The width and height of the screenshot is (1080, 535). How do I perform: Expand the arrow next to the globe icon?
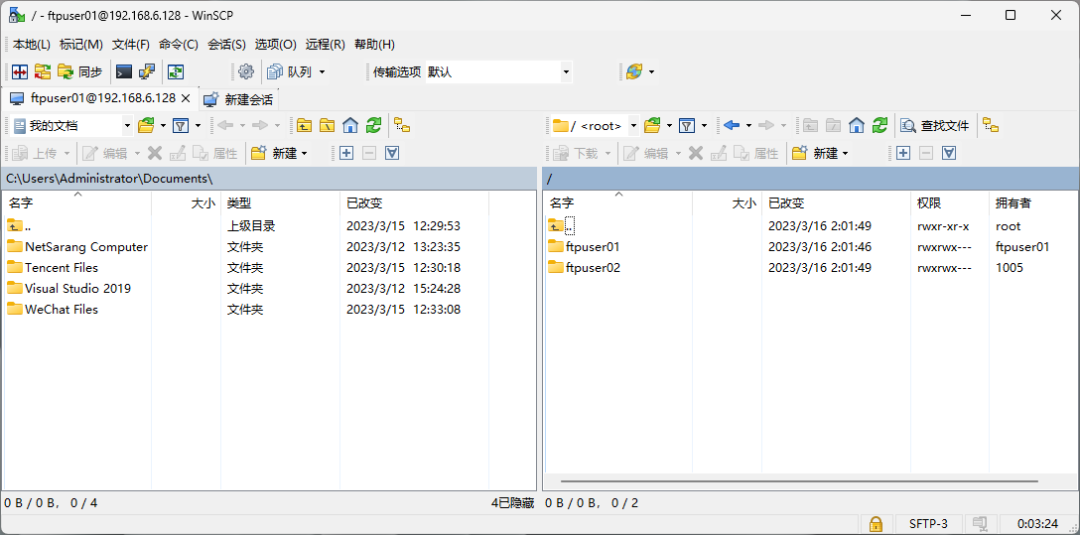click(651, 72)
